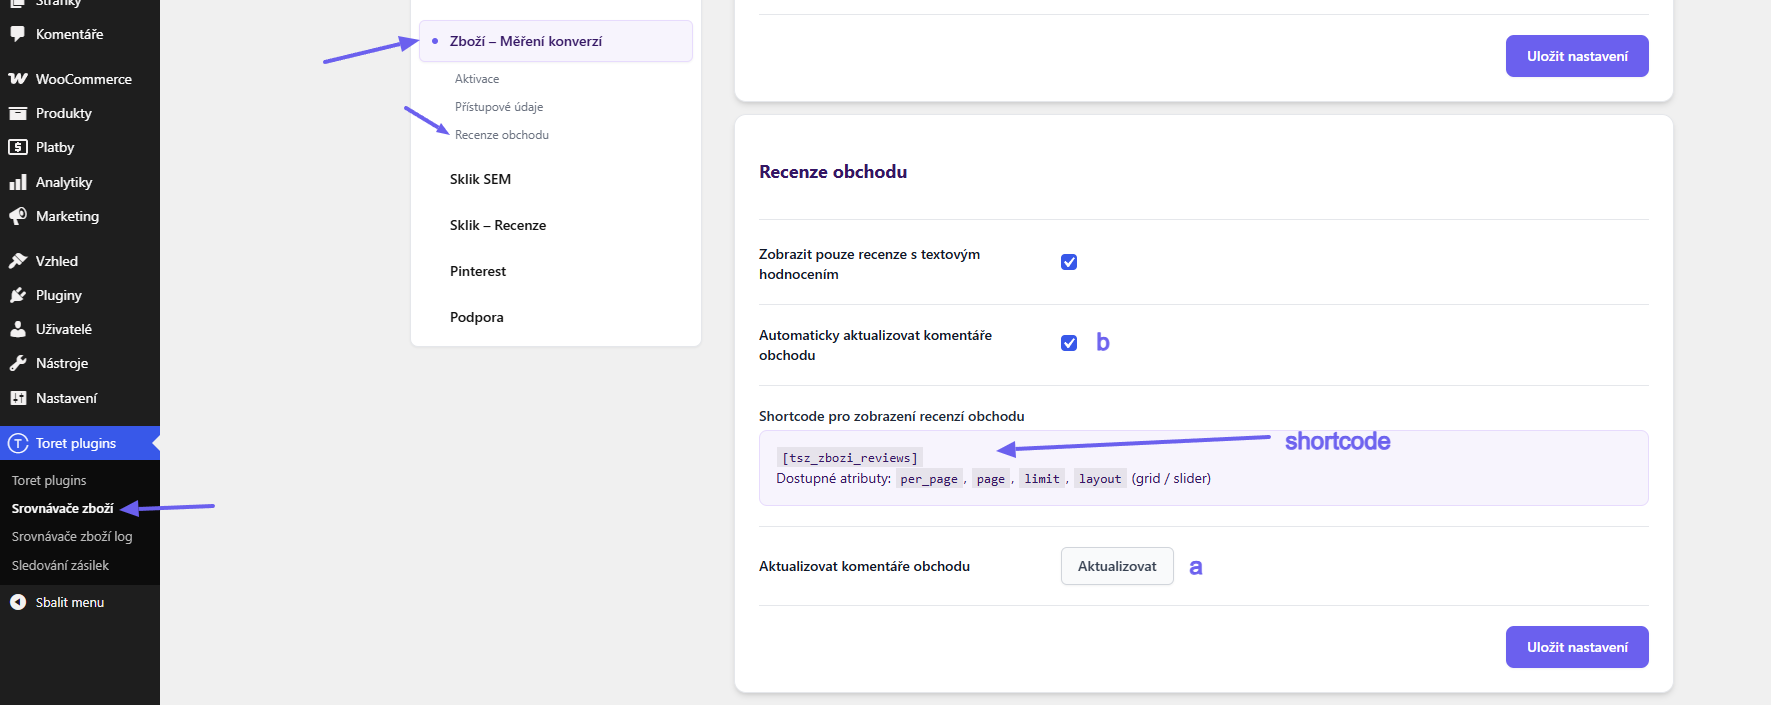1771x705 pixels.
Task: Jump to the Aktivace subsection
Action: [x=477, y=79]
